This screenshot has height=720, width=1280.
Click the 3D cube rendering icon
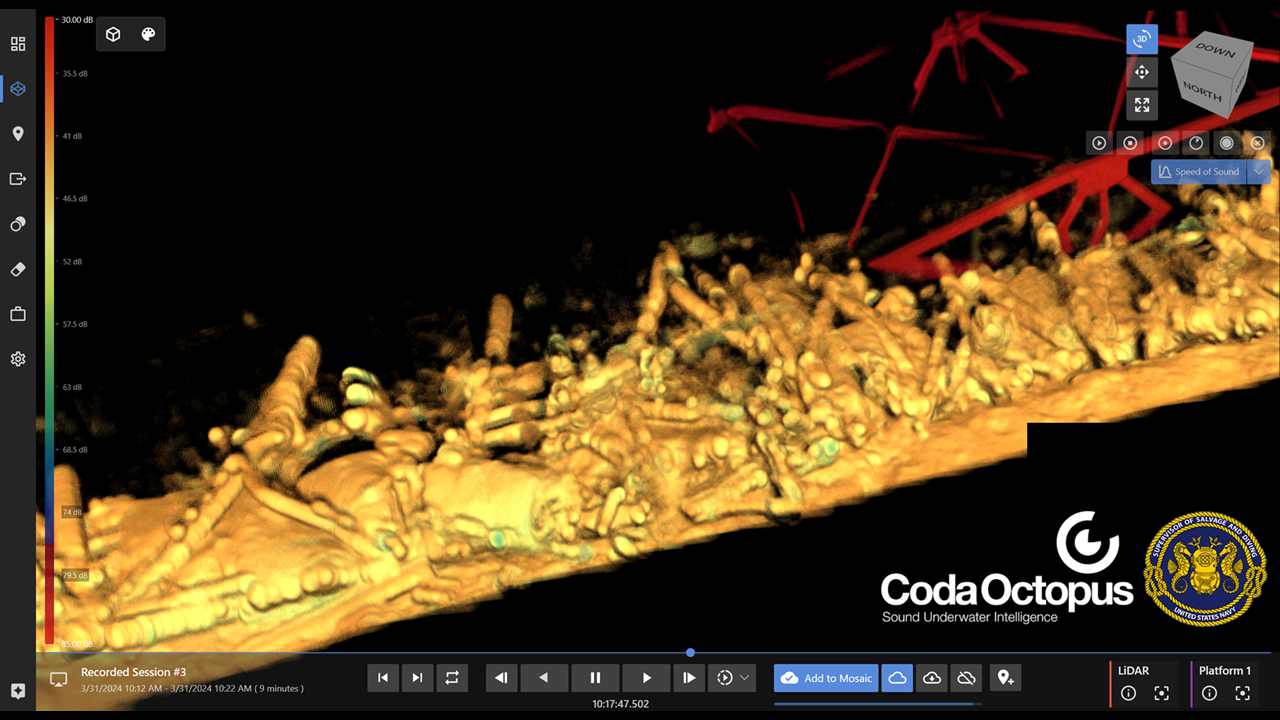point(114,34)
